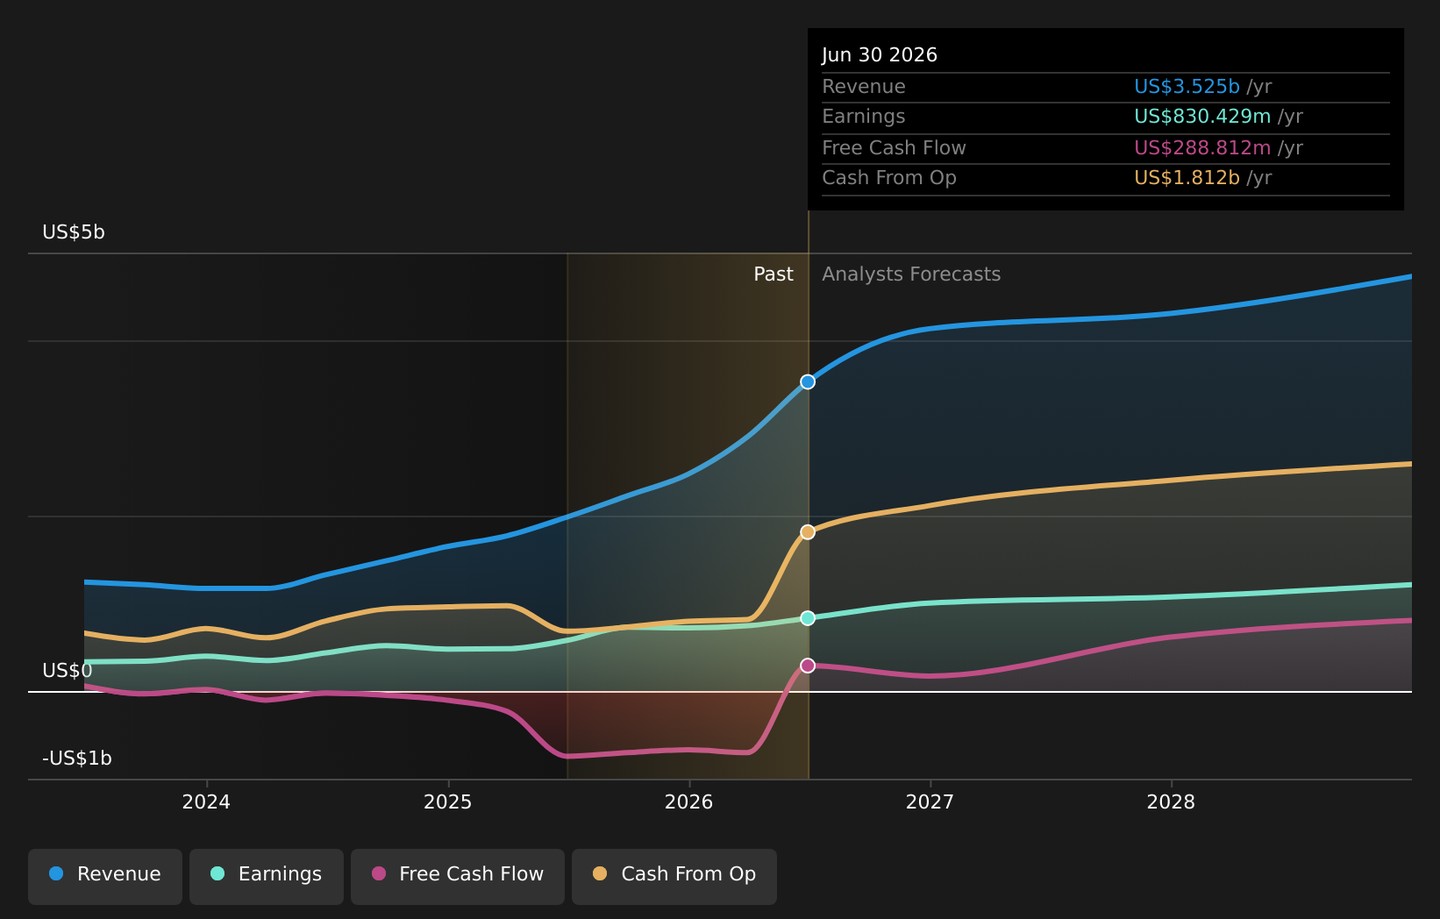Click the Jun 30 2026 tooltip header
Viewport: 1440px width, 919px height.
coord(880,55)
